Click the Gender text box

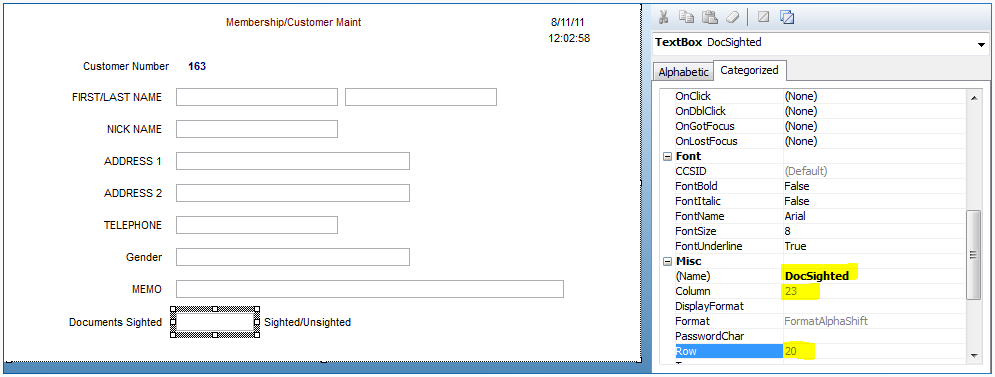(293, 257)
